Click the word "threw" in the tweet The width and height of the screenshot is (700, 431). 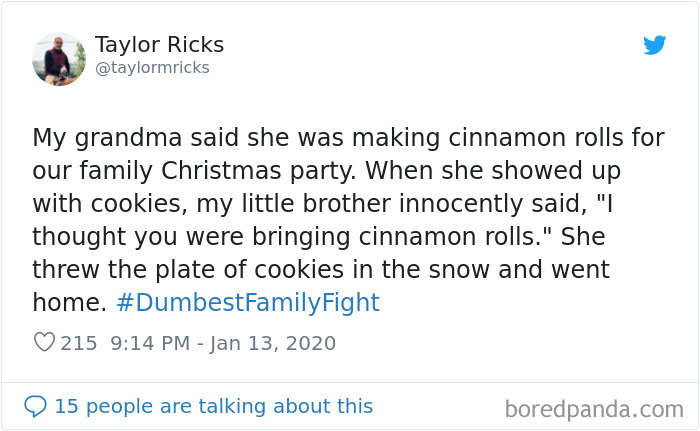pyautogui.click(x=65, y=270)
